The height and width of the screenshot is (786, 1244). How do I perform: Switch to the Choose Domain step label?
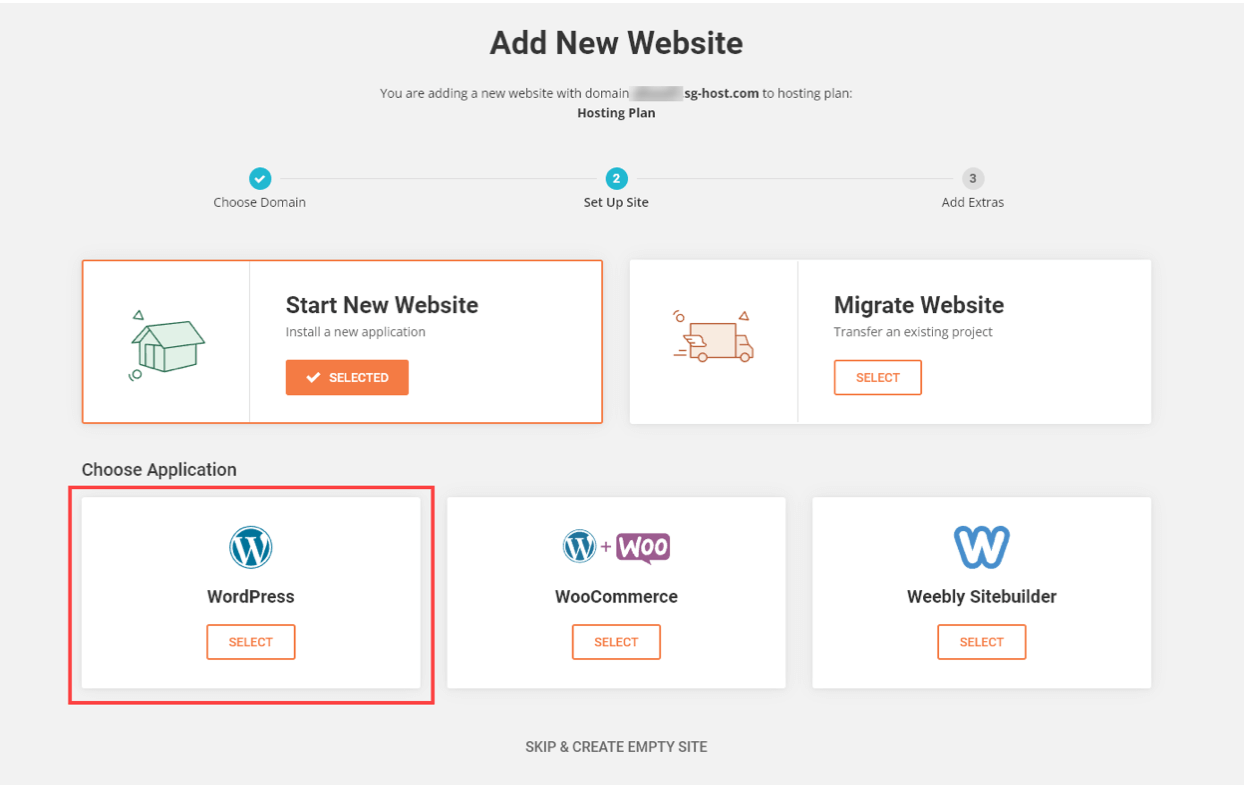tap(259, 202)
